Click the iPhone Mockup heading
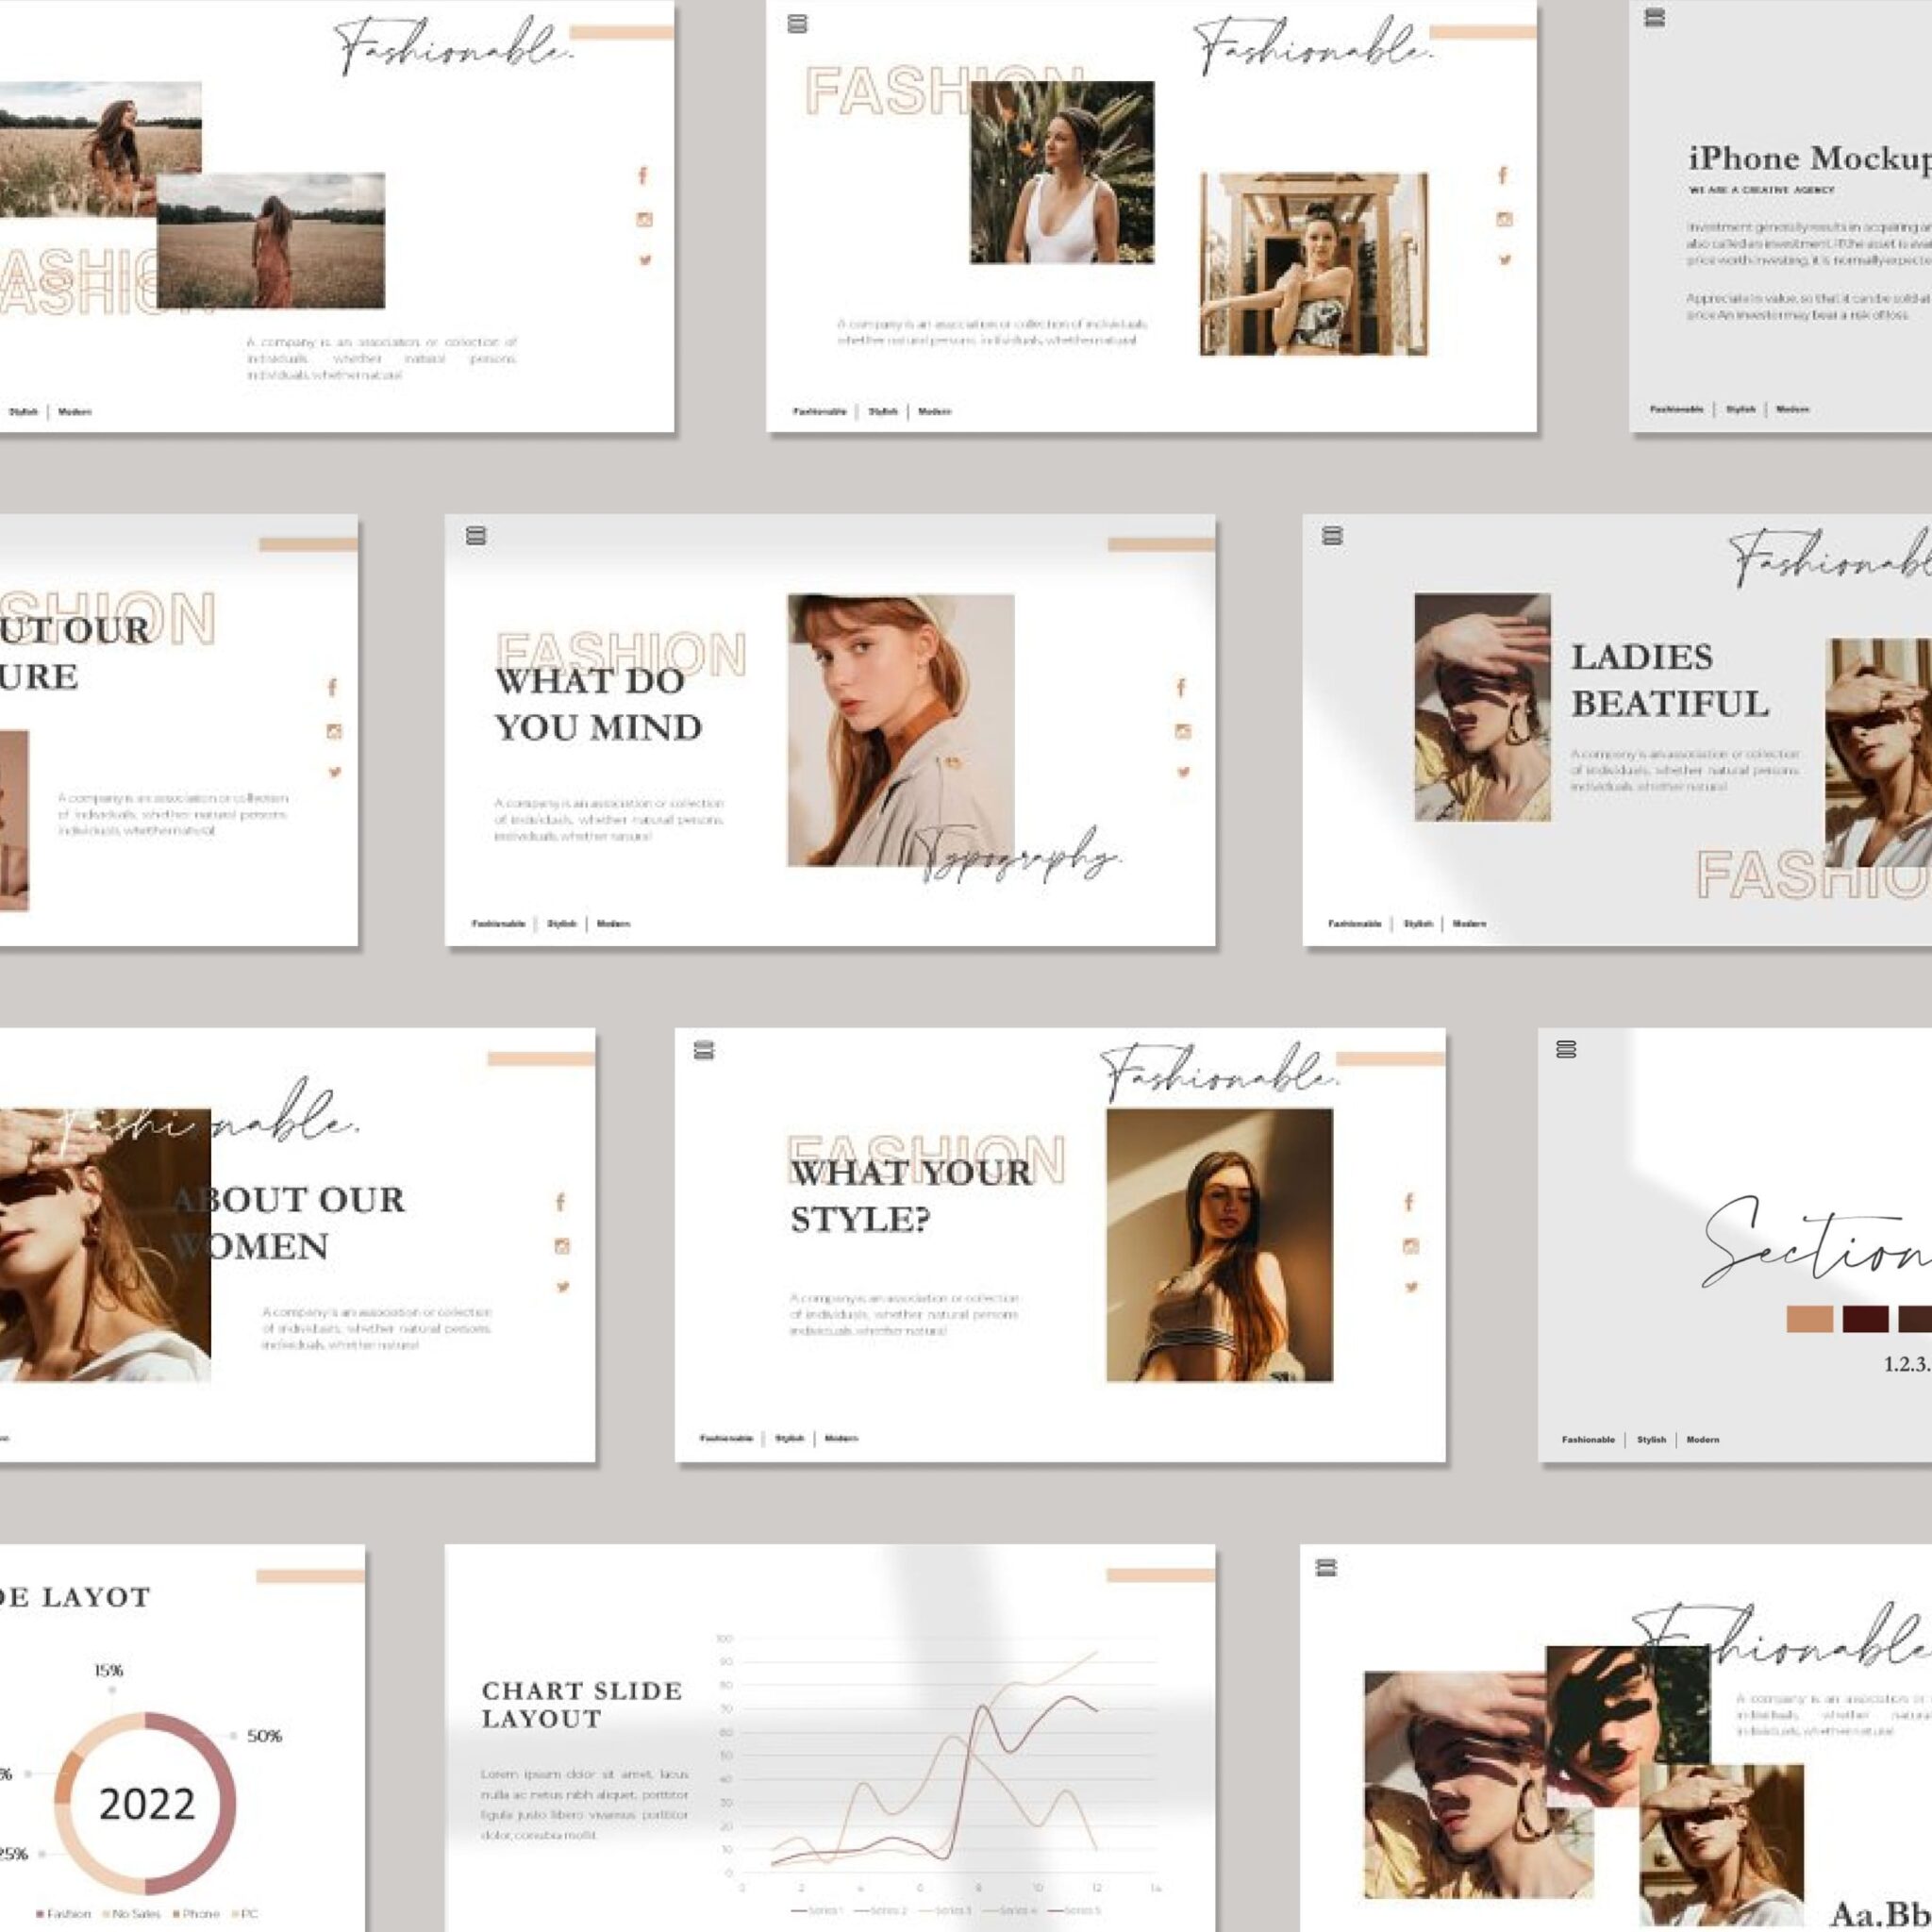 click(1810, 158)
